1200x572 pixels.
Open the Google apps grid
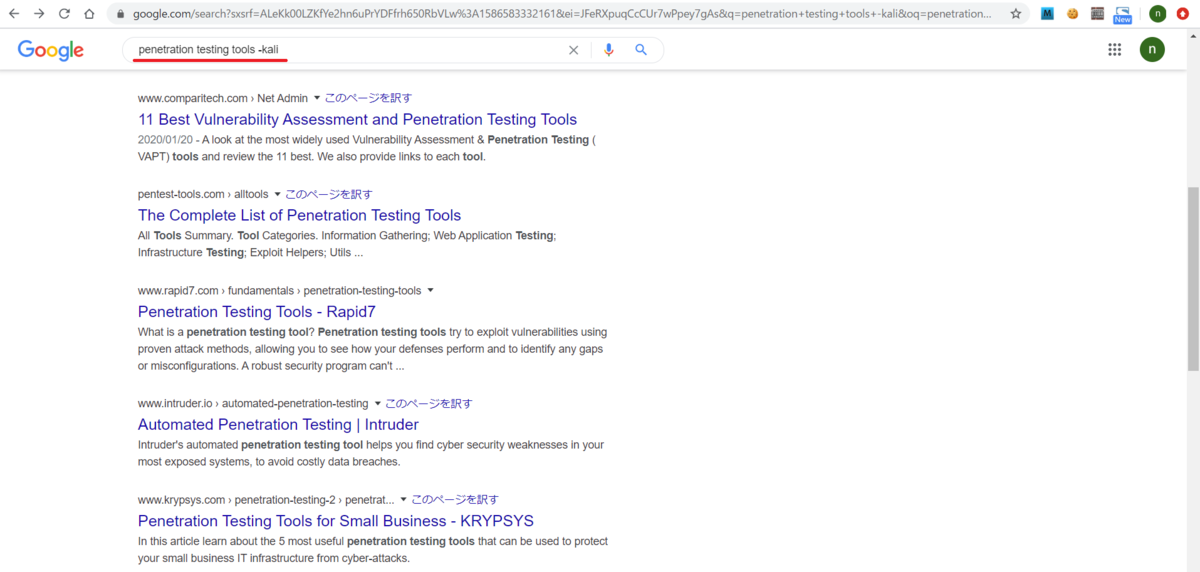click(1115, 50)
